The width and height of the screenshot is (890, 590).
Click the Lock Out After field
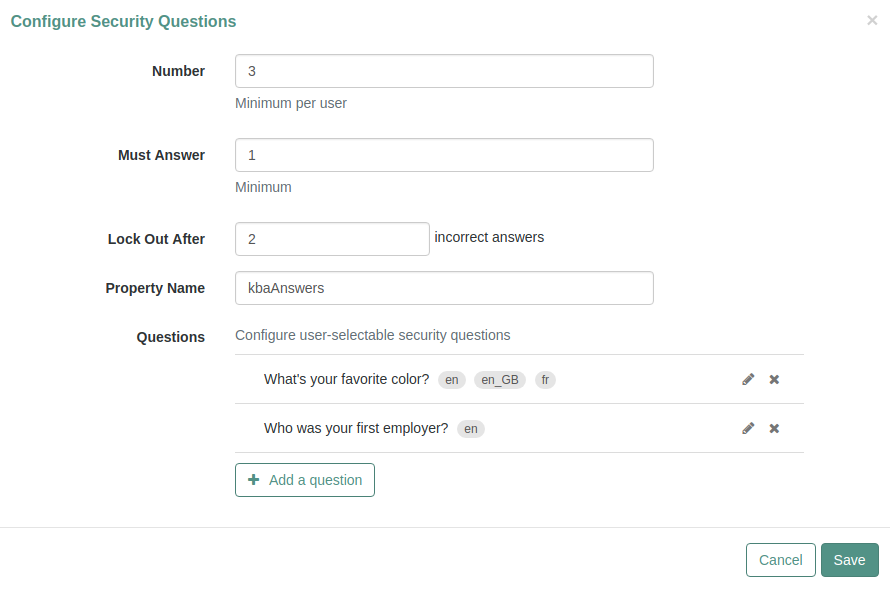(x=333, y=239)
